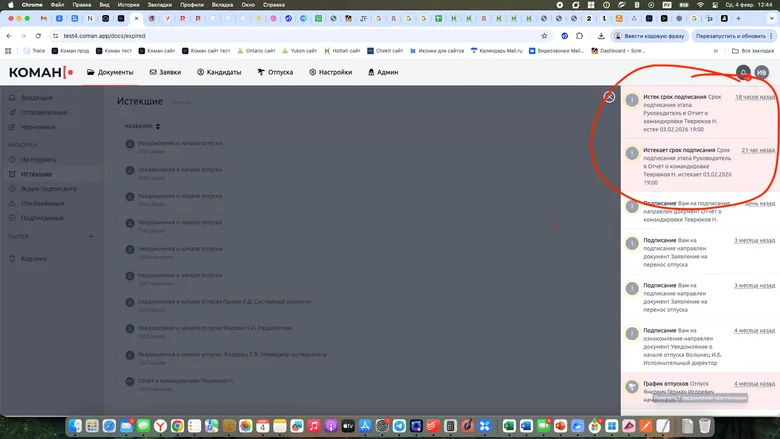
Task: Open the Отпуска navigation item
Action: click(x=275, y=72)
